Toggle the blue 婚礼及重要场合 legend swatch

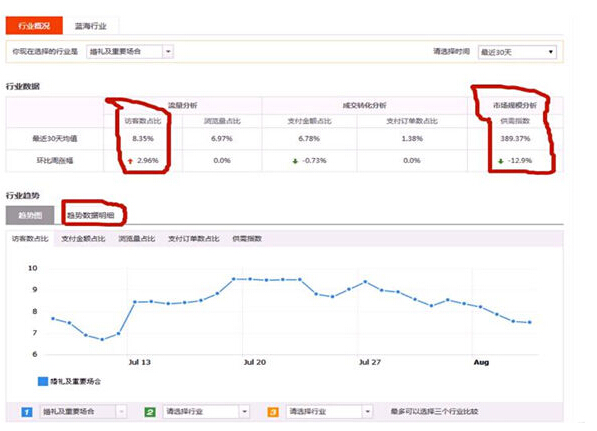coord(43,381)
